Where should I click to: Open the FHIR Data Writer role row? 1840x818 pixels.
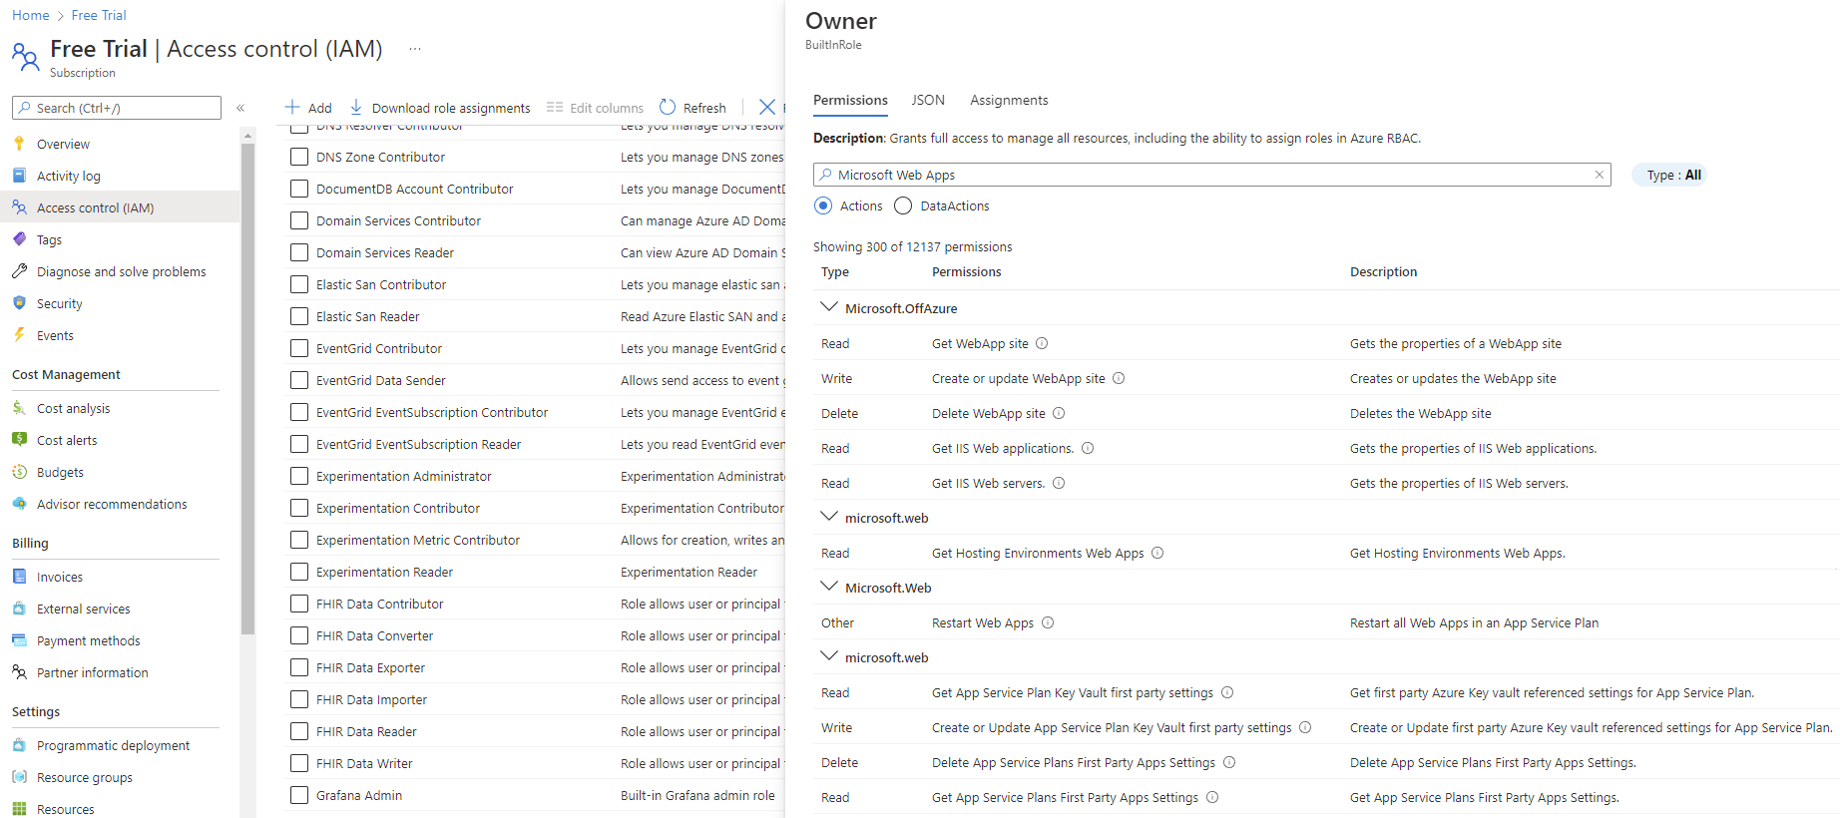pos(535,764)
